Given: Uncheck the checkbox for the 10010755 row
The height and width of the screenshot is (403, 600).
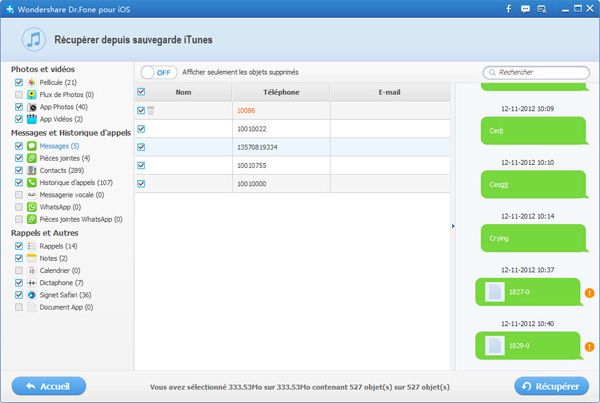Looking at the screenshot, I should 141,166.
